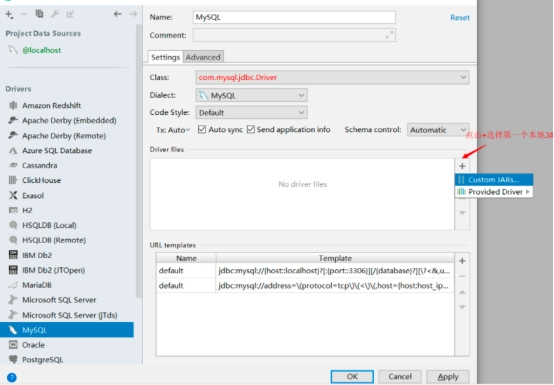Expand the Comment field with expand icon
This screenshot has height=385, width=554.
[x=389, y=35]
